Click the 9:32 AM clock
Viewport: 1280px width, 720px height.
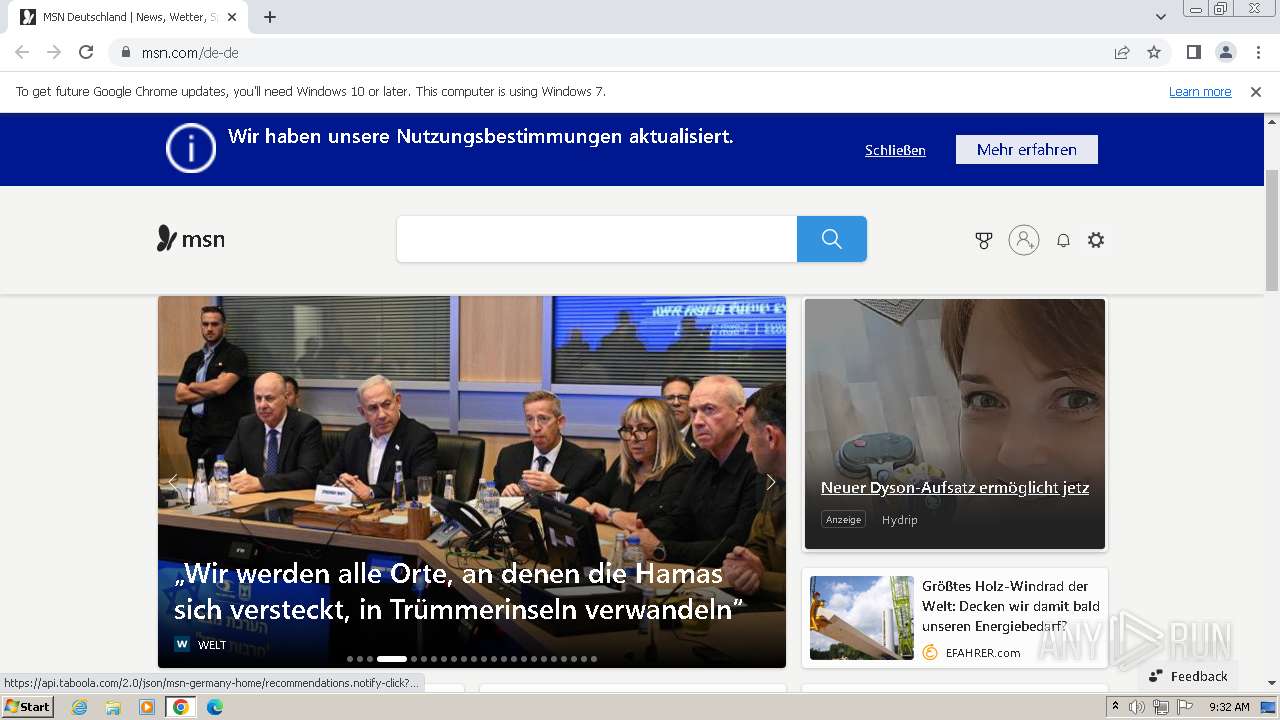click(1229, 707)
